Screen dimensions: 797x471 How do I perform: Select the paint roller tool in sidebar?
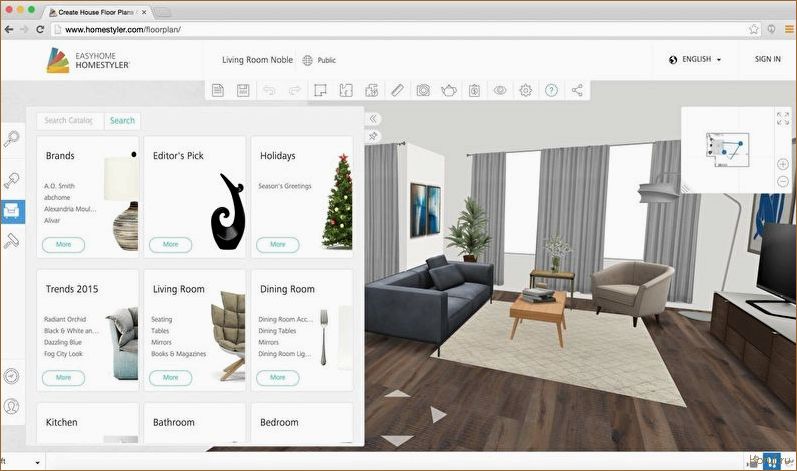pyautogui.click(x=12, y=241)
